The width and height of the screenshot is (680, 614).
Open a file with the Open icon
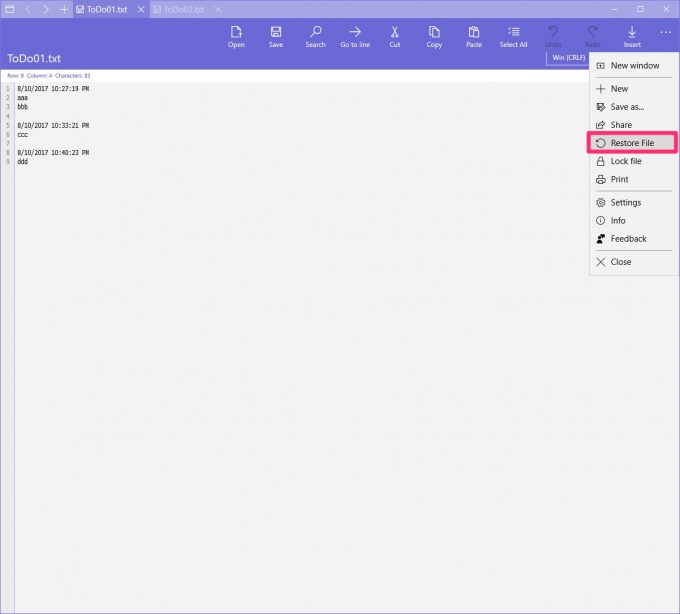coord(236,36)
